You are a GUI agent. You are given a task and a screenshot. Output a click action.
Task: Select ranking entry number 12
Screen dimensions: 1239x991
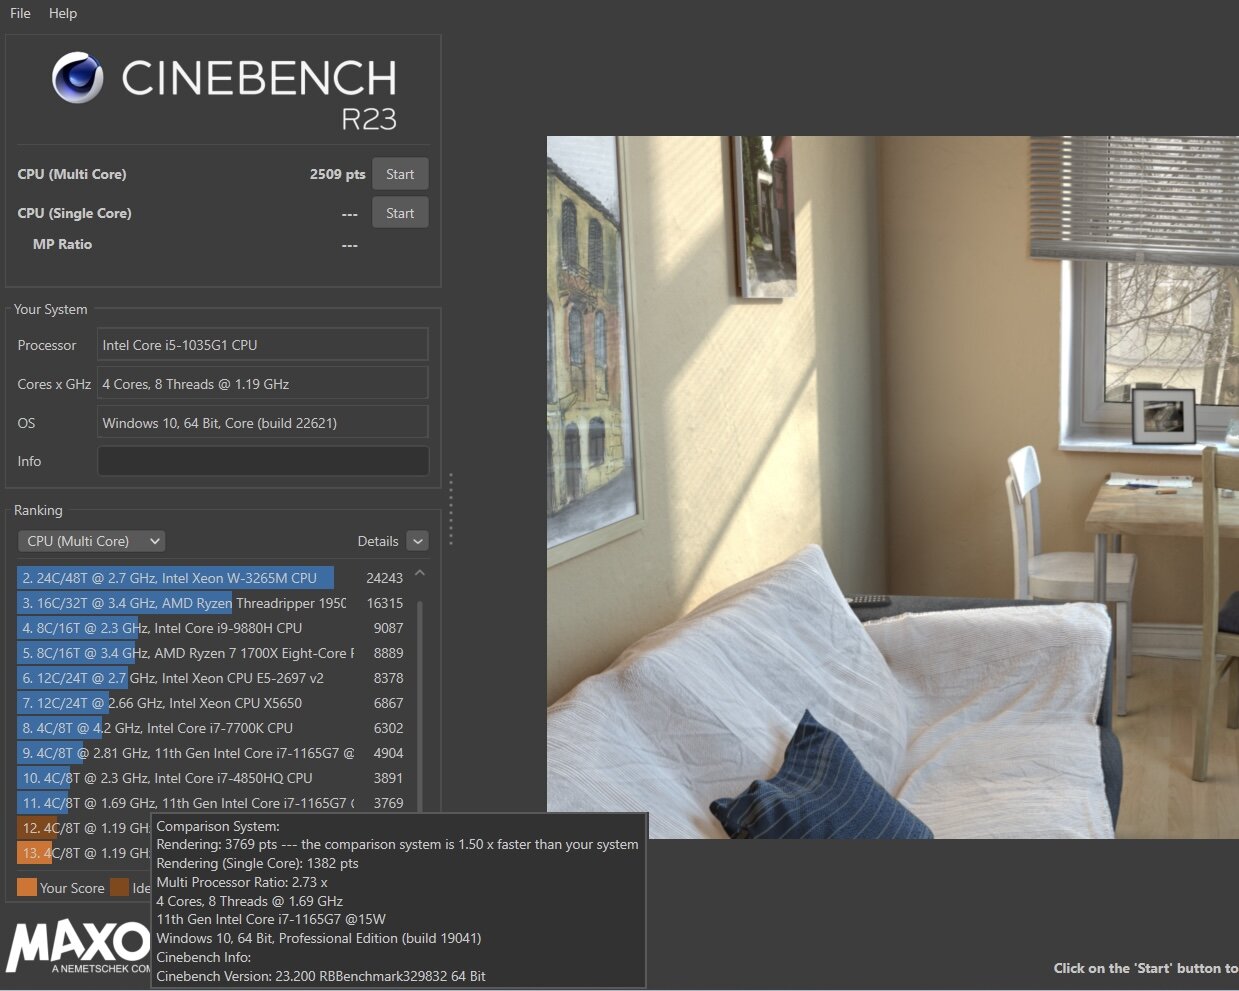(x=84, y=828)
